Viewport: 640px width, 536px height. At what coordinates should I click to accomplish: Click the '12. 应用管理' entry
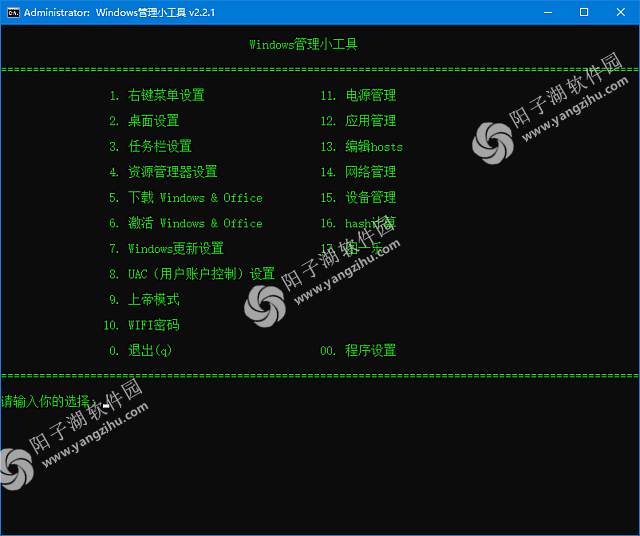[x=358, y=121]
